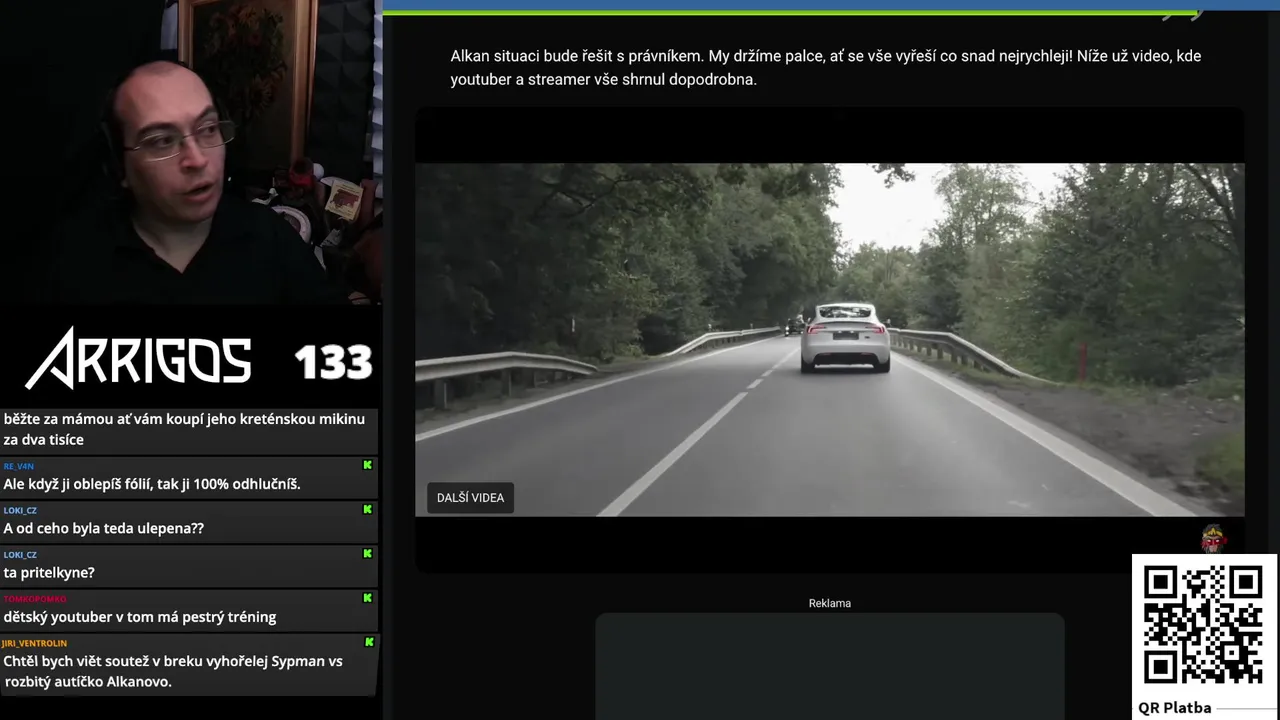
Task: Click the username TOMKOPOMKO in chat
Action: pos(34,599)
